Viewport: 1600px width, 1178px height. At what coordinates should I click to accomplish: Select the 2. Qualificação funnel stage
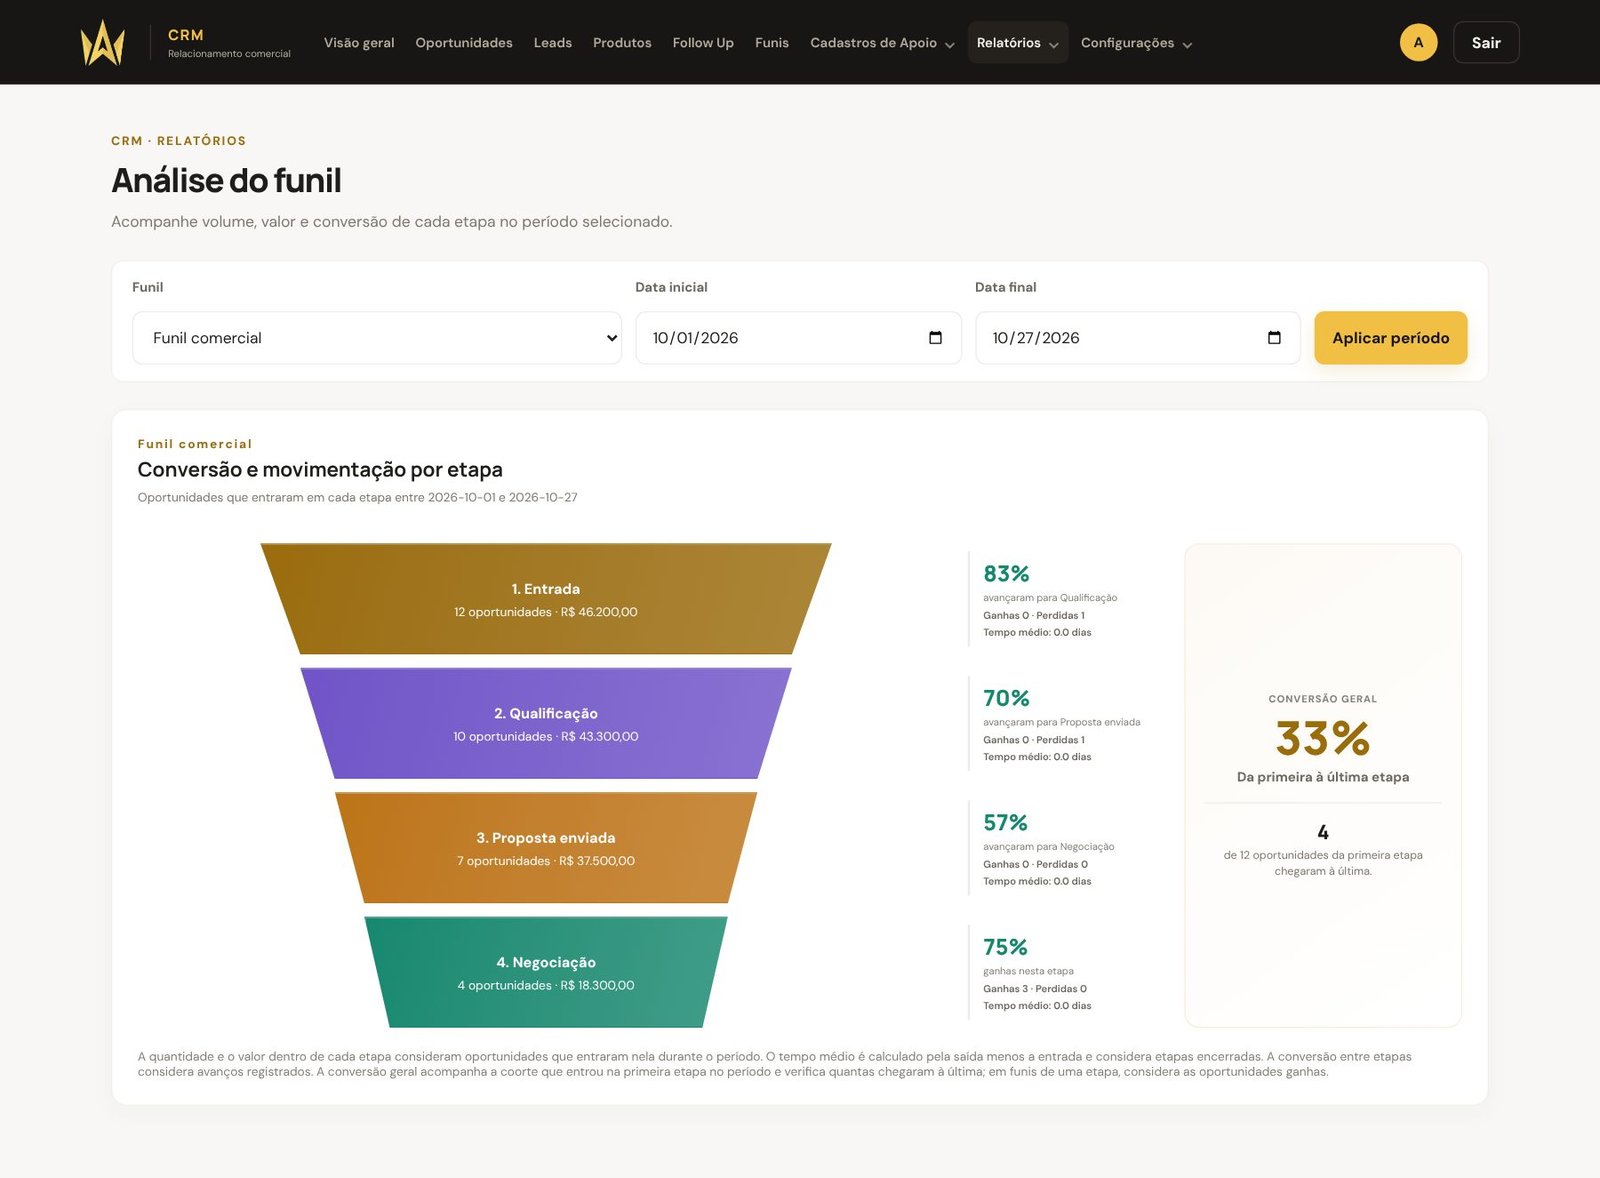(546, 723)
